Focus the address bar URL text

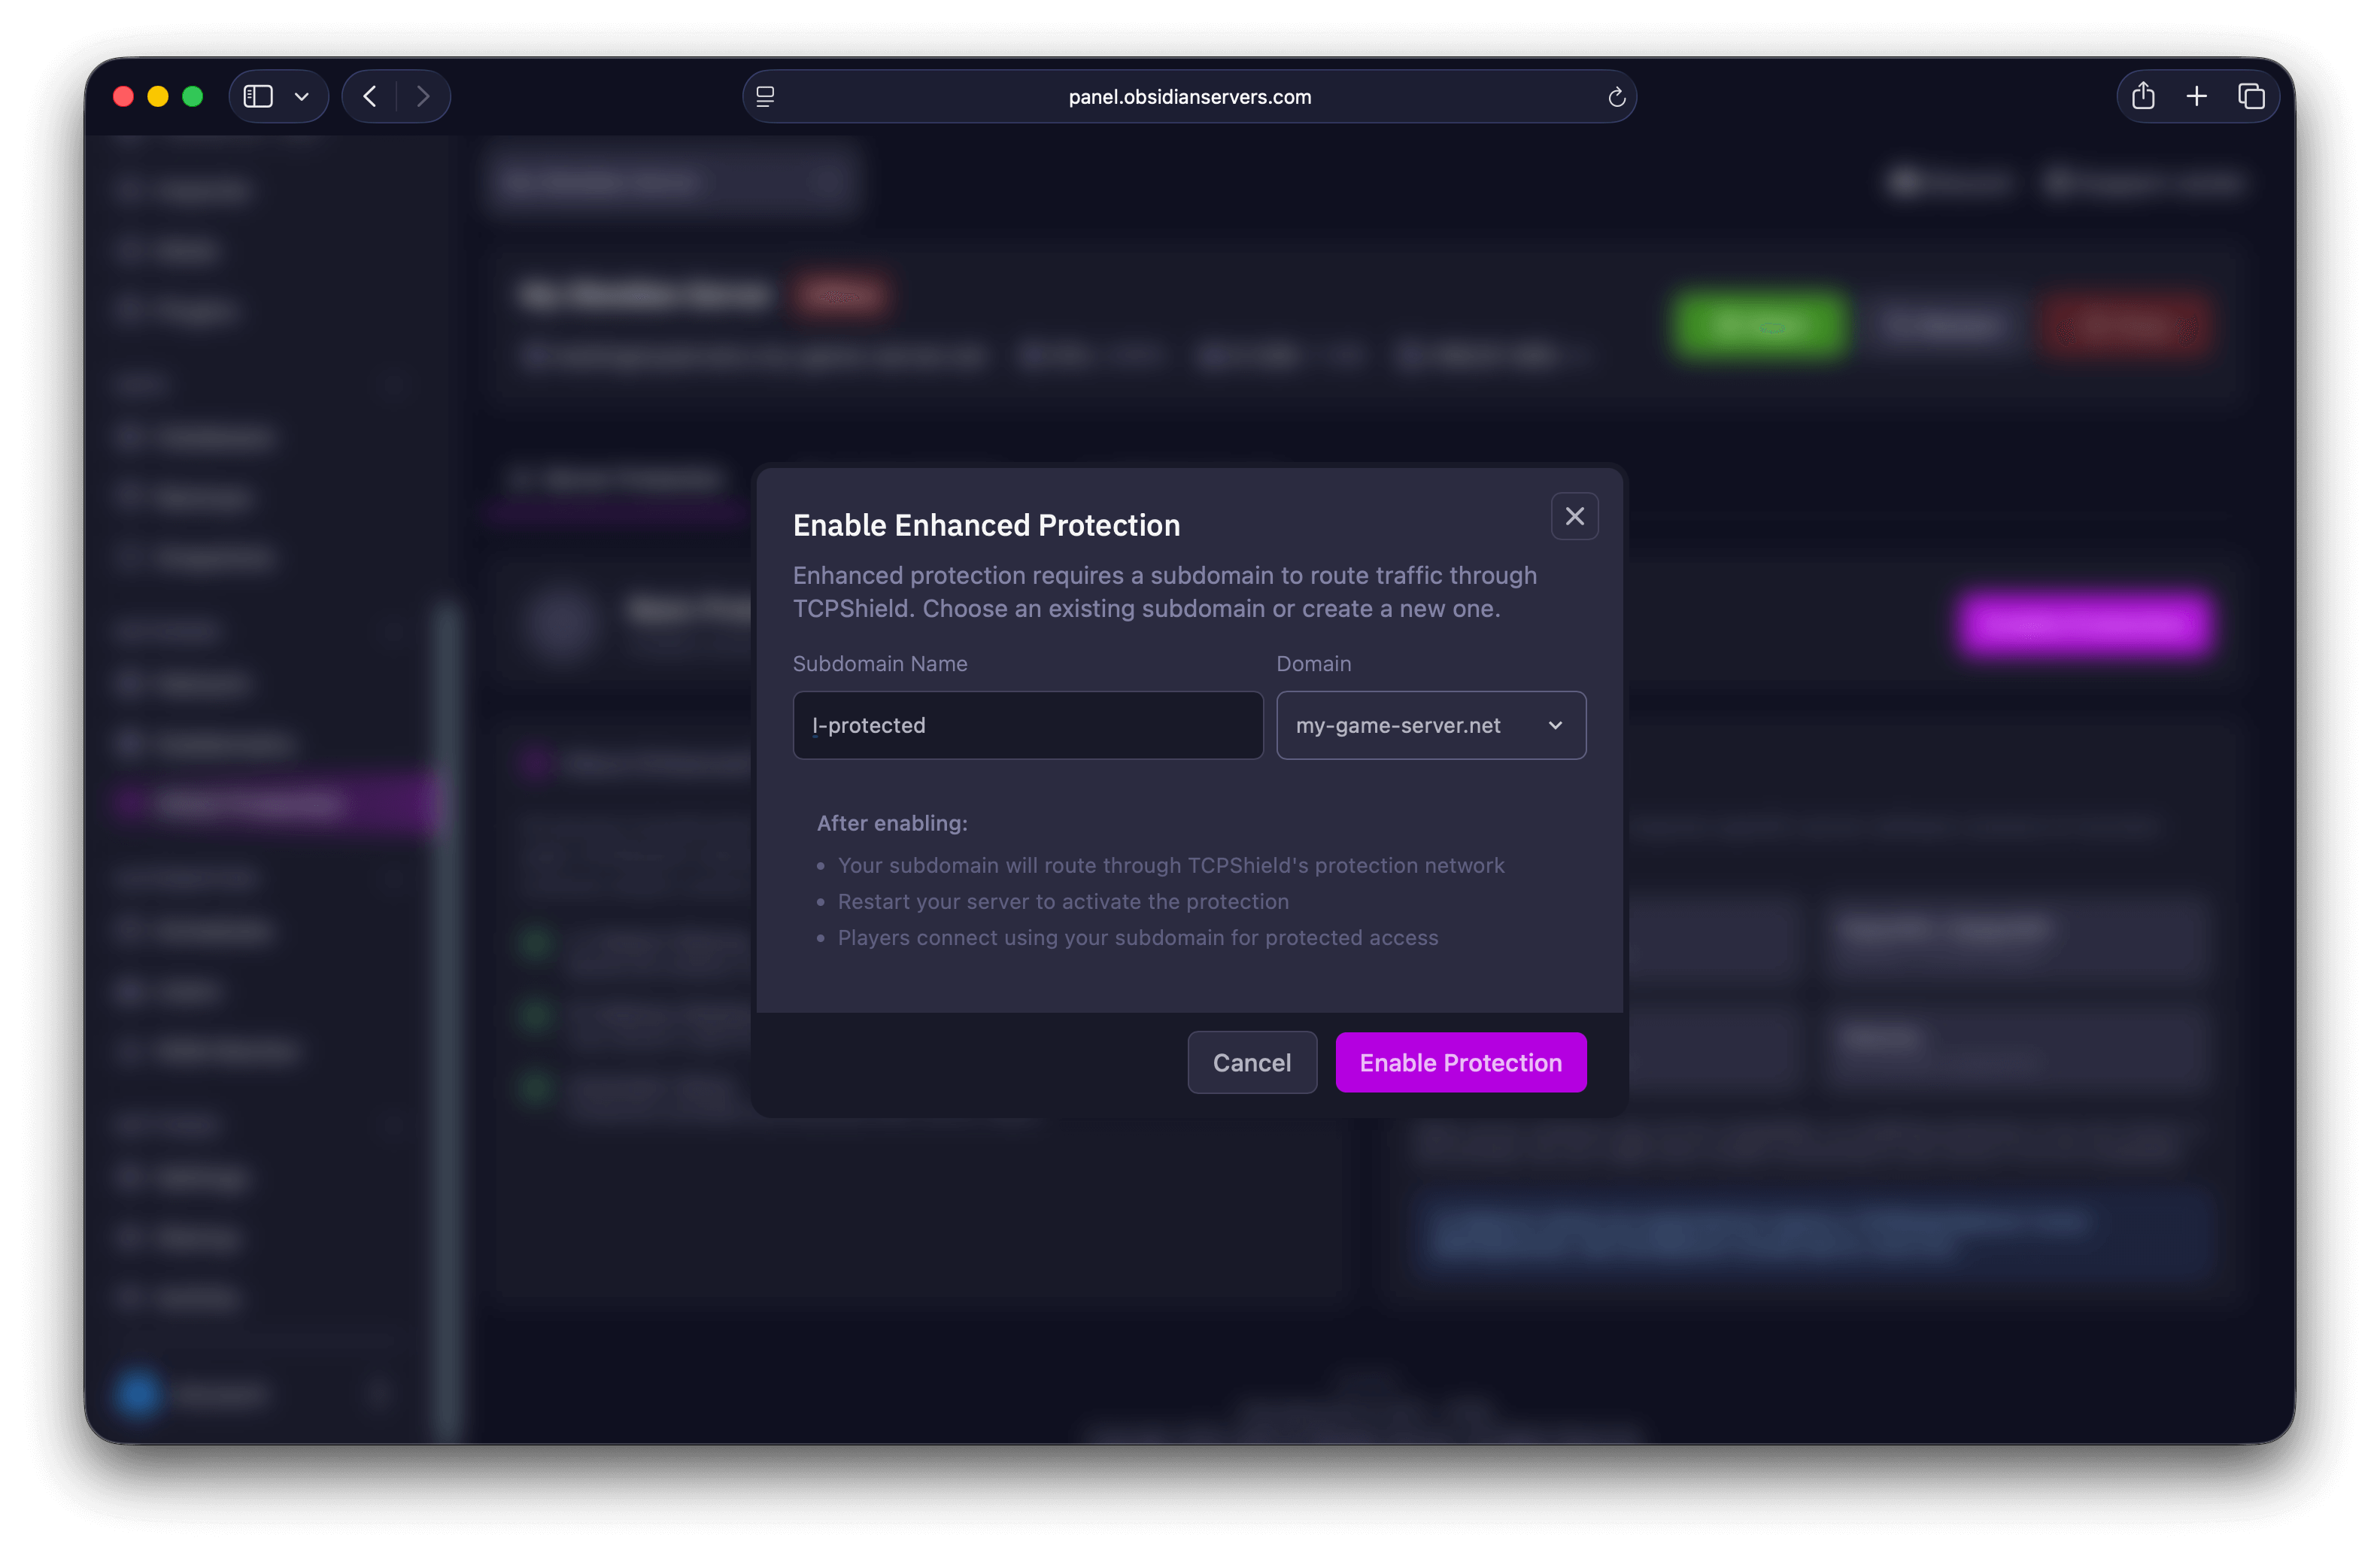pos(1189,97)
